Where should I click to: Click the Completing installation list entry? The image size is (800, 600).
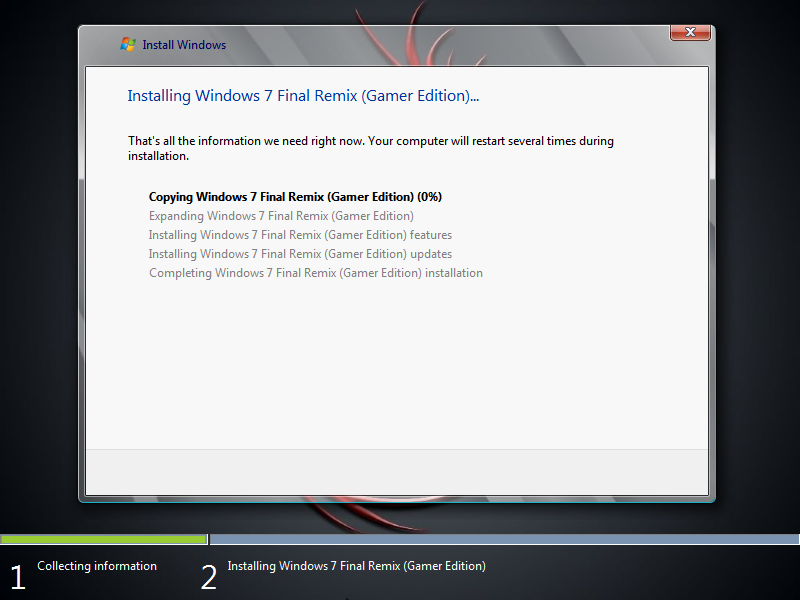(x=315, y=272)
